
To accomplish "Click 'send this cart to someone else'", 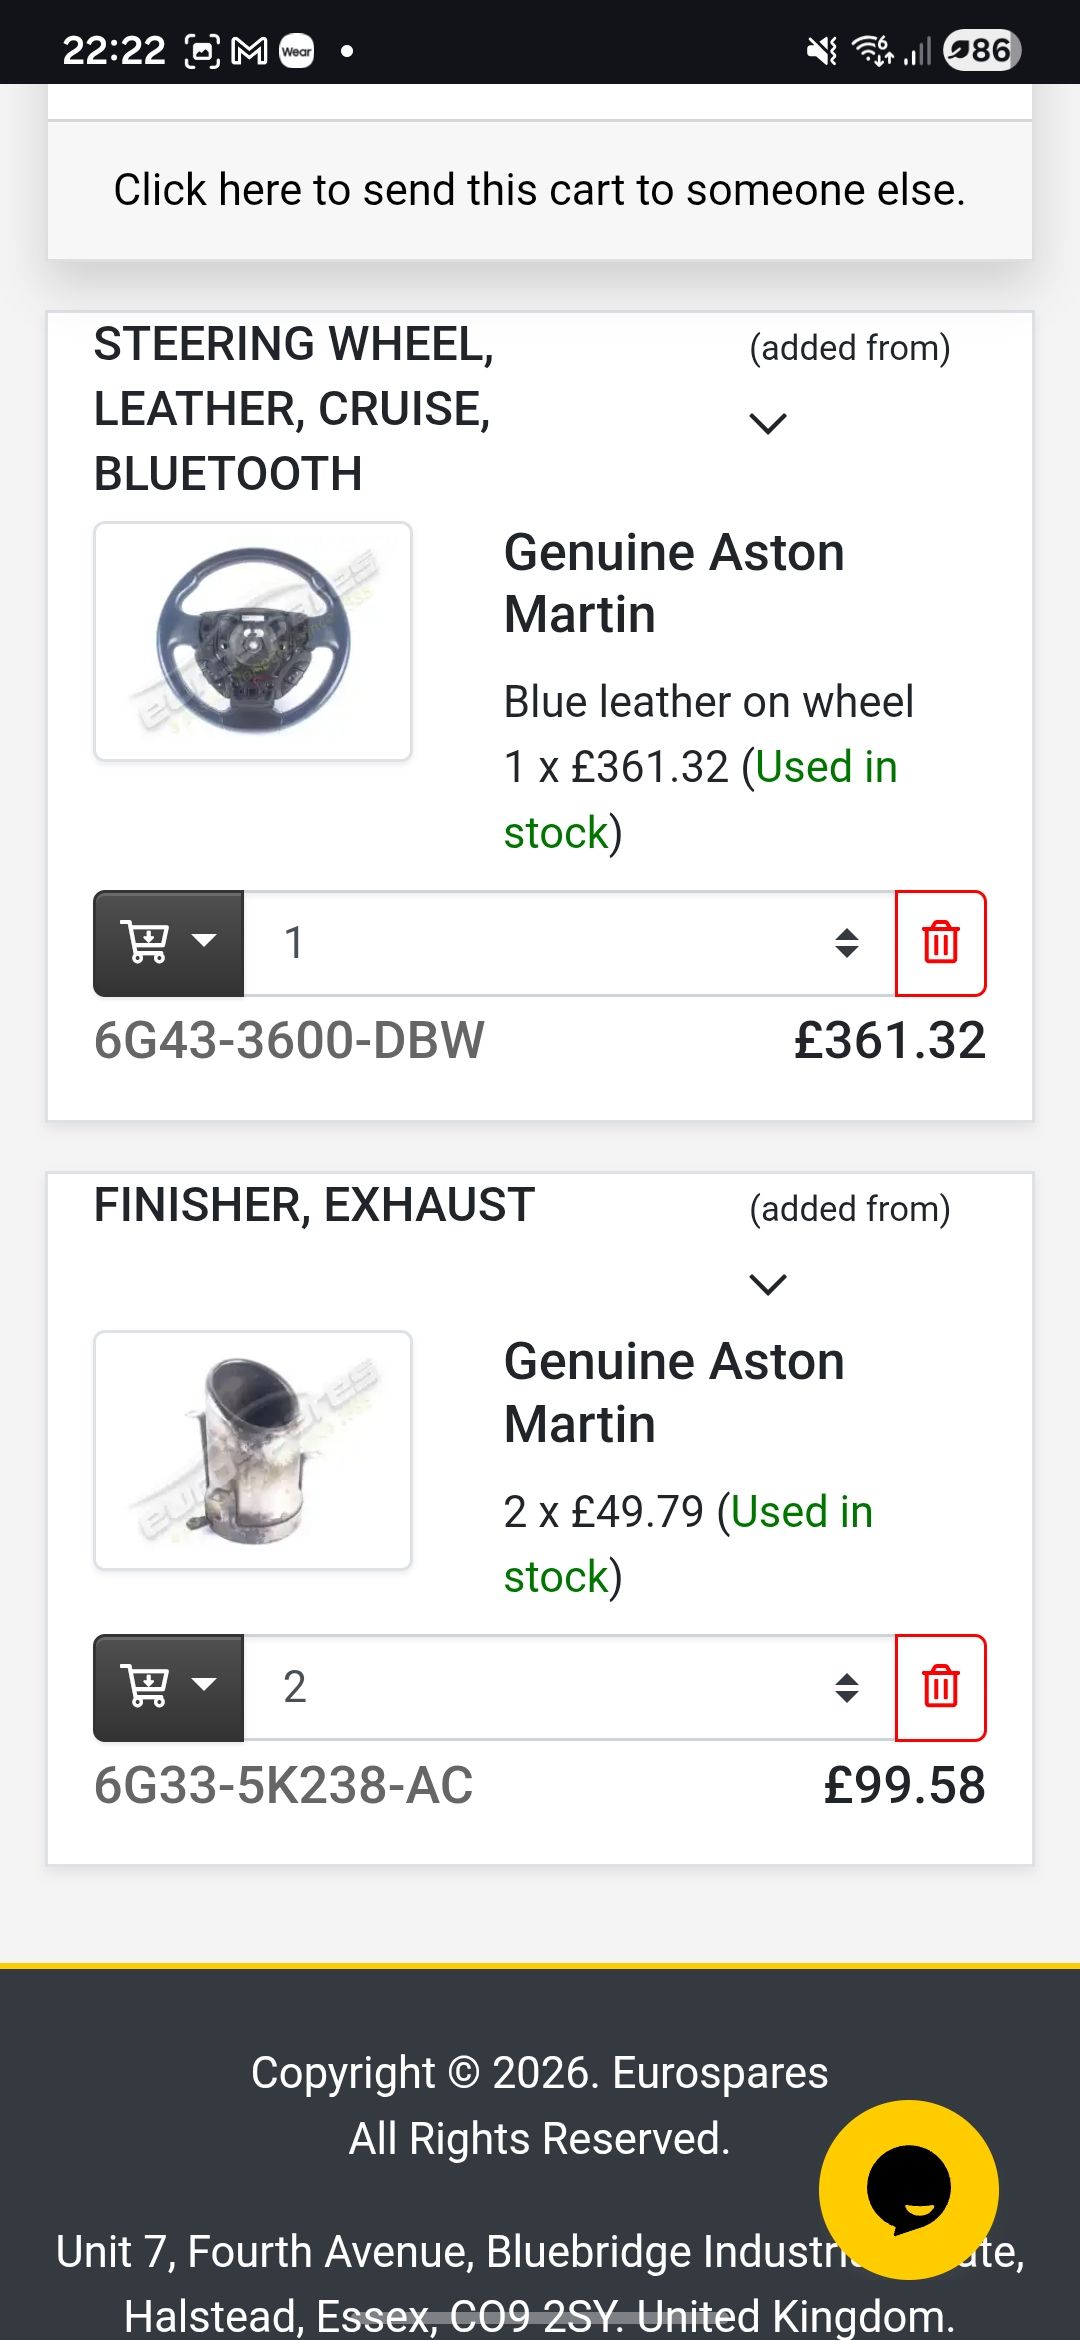I will point(540,190).
